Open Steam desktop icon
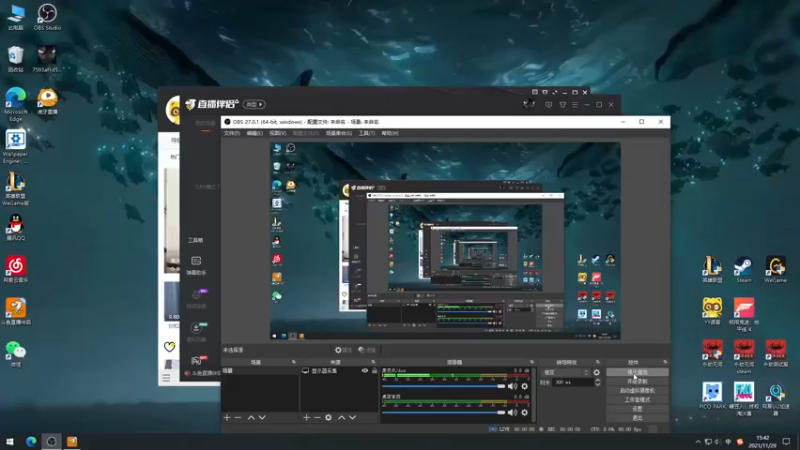Screen dimensions: 800x450 point(743,270)
